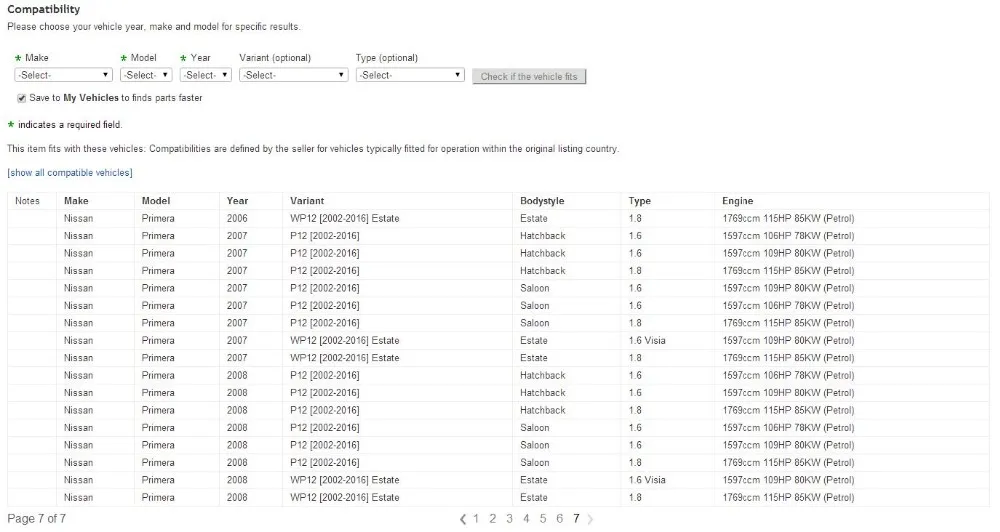Screen dimensions: 1000x532
Task: Open the Variant (optional) dropdown
Action: click(x=293, y=75)
